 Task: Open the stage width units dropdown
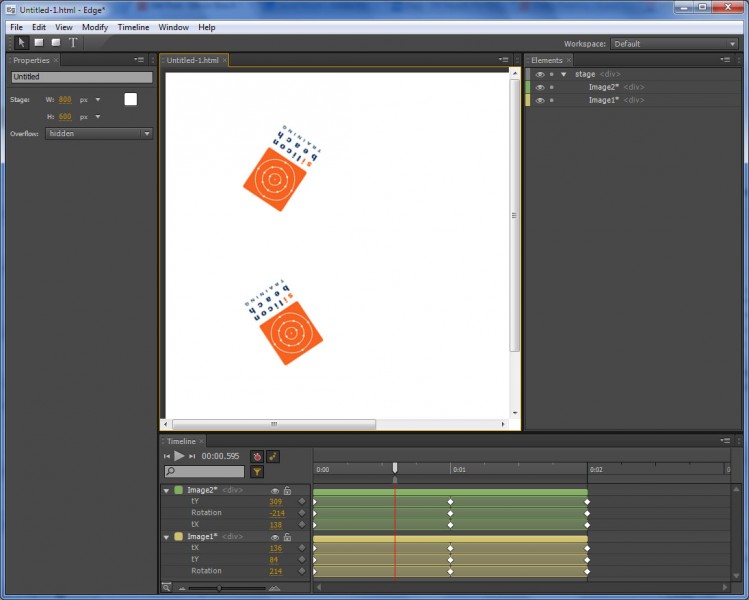[x=97, y=99]
